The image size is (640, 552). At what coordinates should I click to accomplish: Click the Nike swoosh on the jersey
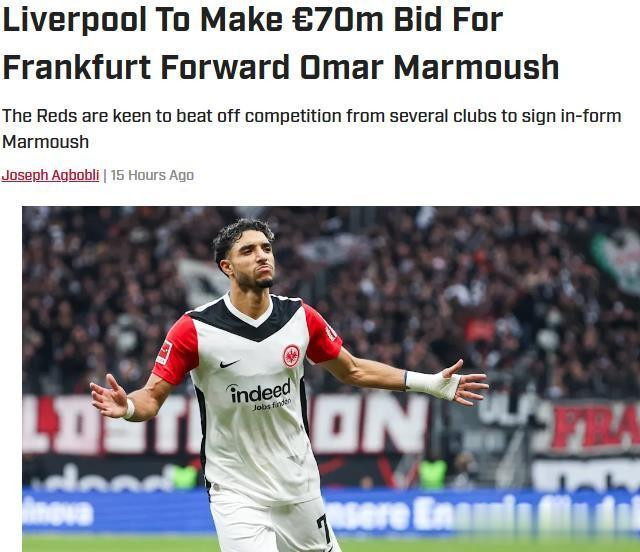(x=229, y=363)
